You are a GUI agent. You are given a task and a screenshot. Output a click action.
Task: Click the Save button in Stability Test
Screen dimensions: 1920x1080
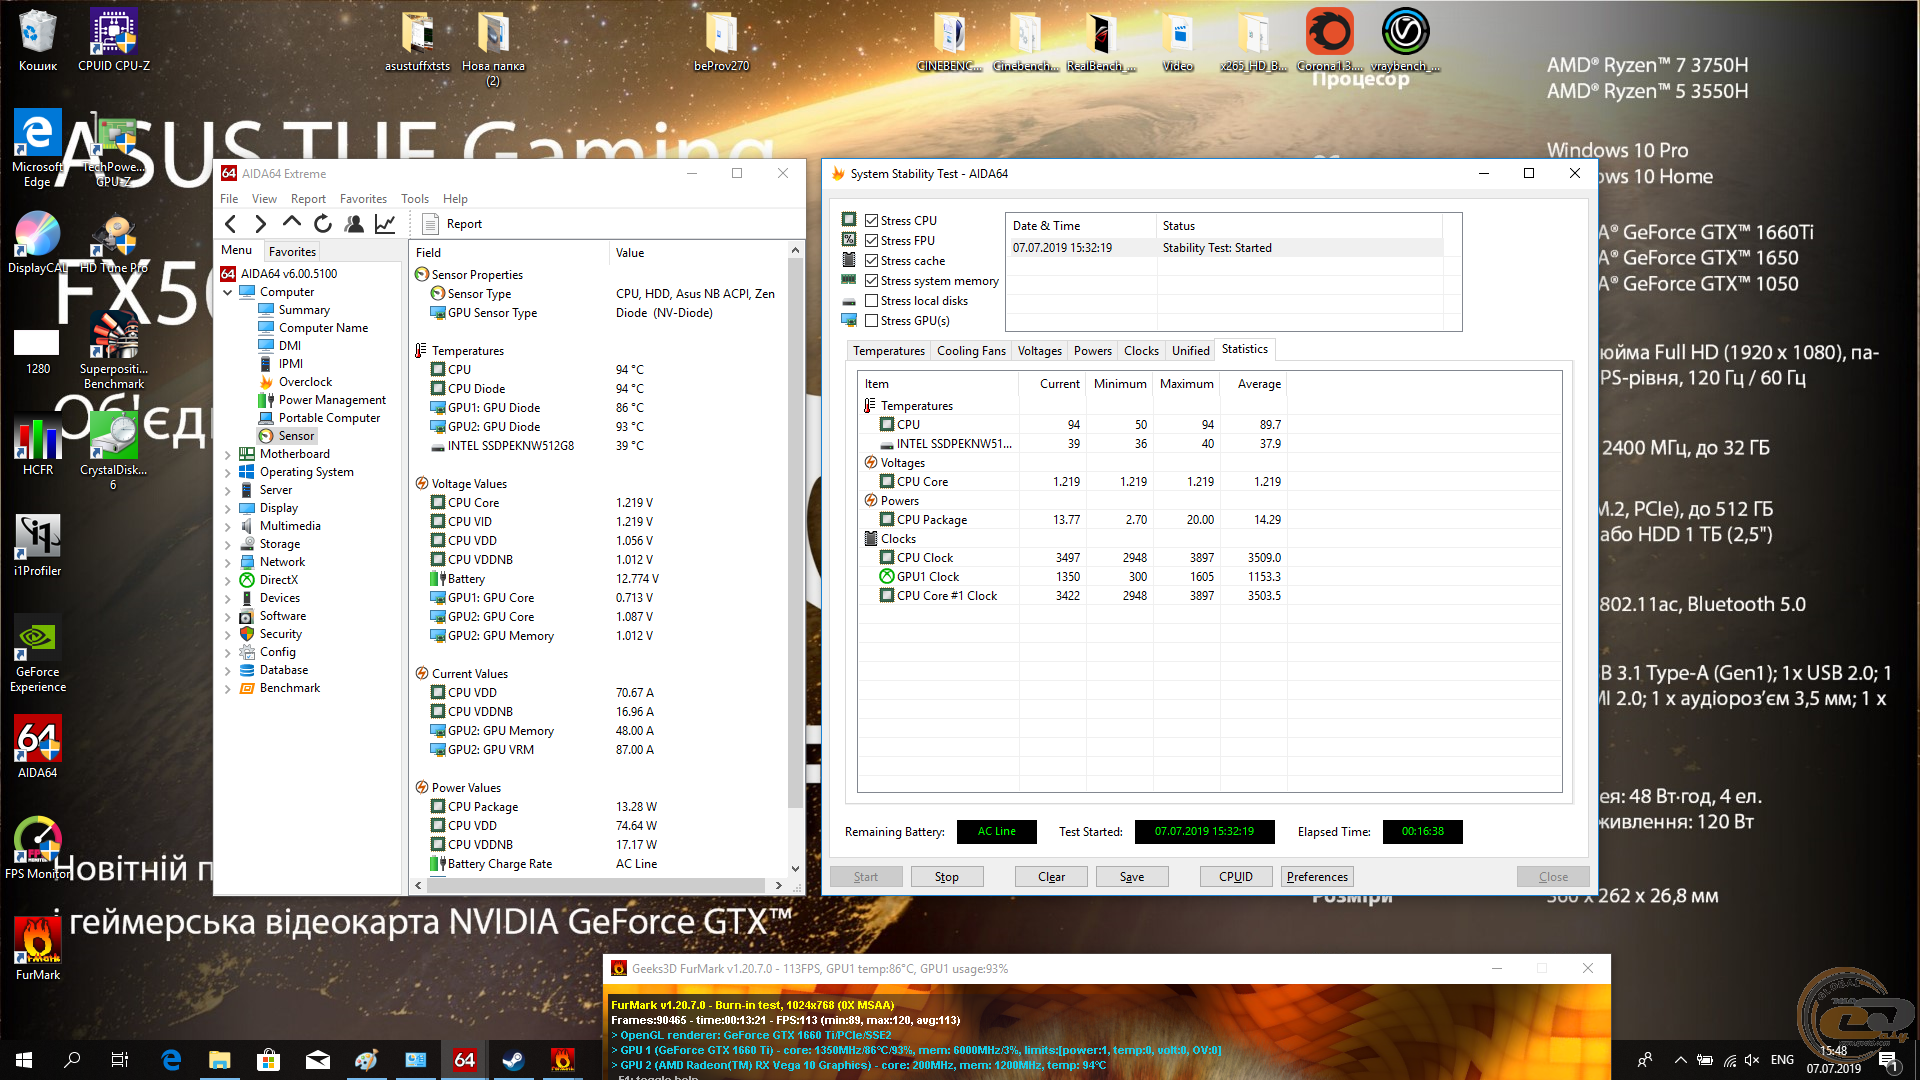click(1132, 877)
